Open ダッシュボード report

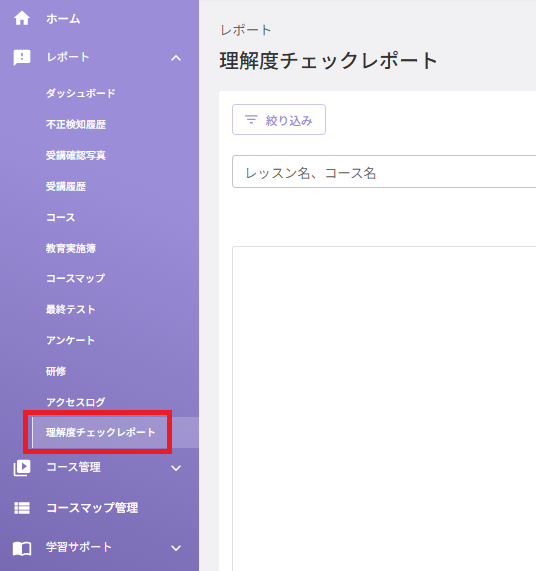pyautogui.click(x=80, y=93)
